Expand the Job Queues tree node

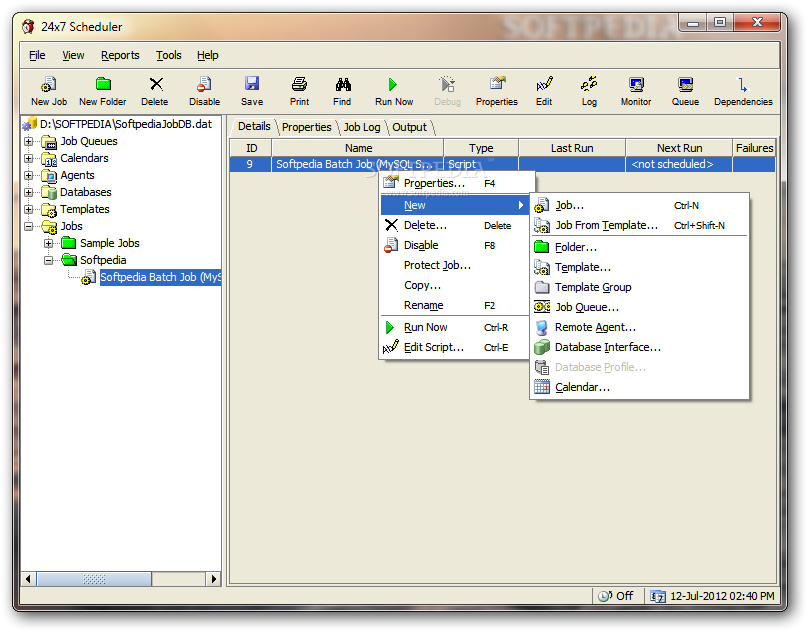pos(29,141)
